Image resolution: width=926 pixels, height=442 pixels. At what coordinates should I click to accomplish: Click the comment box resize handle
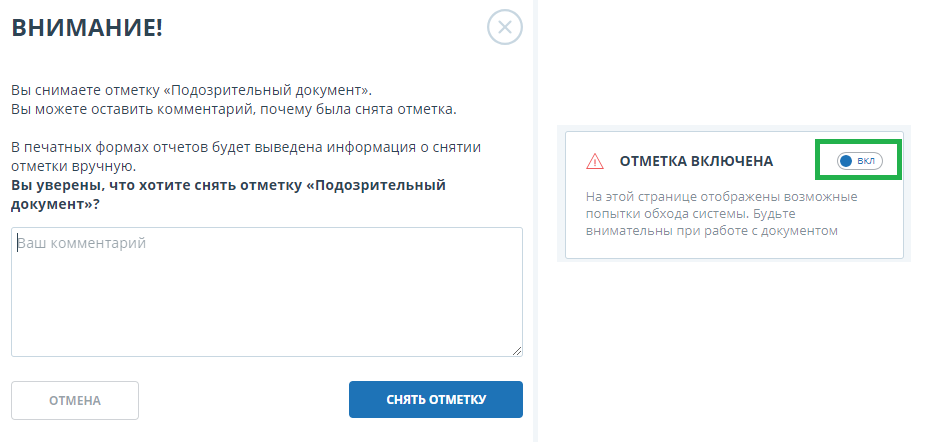point(517,351)
